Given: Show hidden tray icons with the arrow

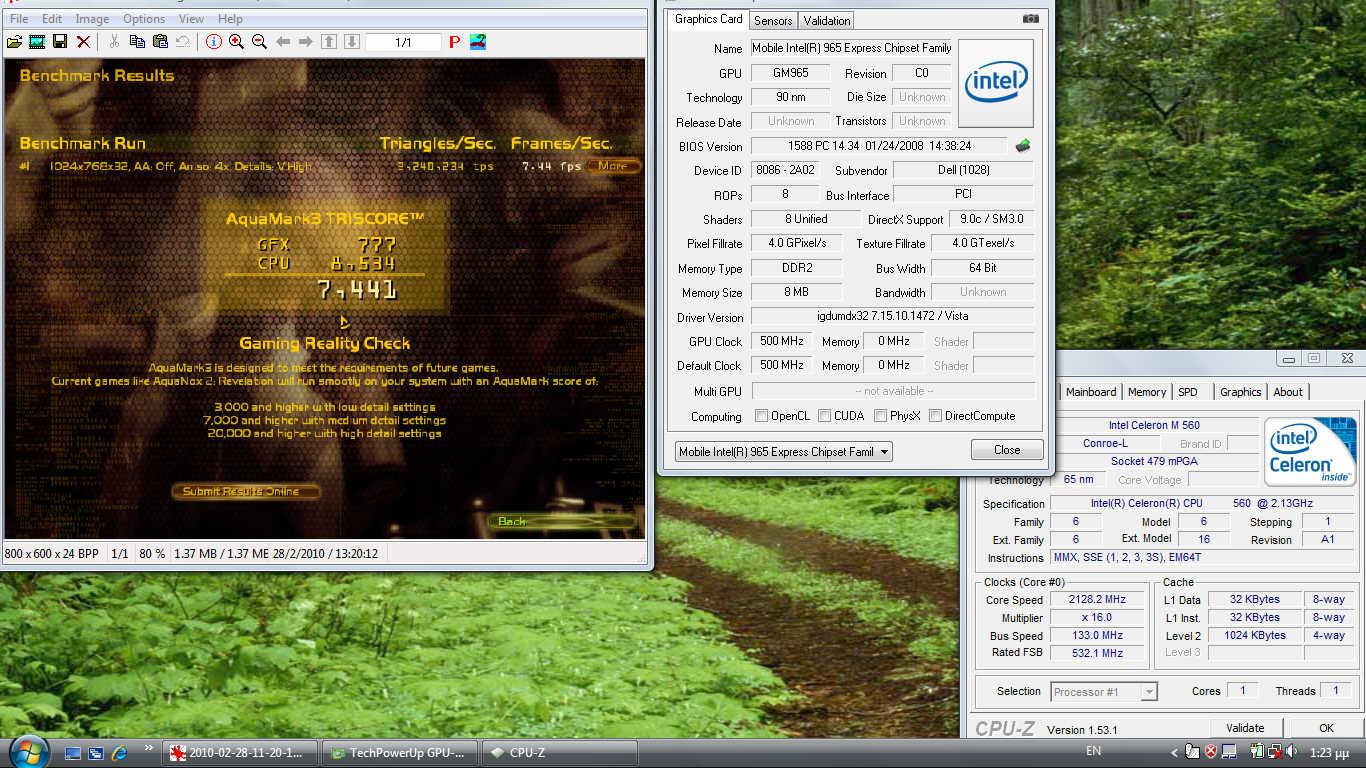Looking at the screenshot, I should pos(1175,752).
